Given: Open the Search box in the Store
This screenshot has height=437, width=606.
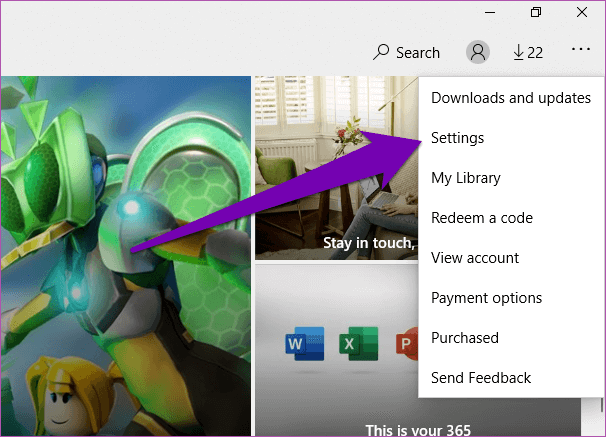Looking at the screenshot, I should [x=406, y=52].
